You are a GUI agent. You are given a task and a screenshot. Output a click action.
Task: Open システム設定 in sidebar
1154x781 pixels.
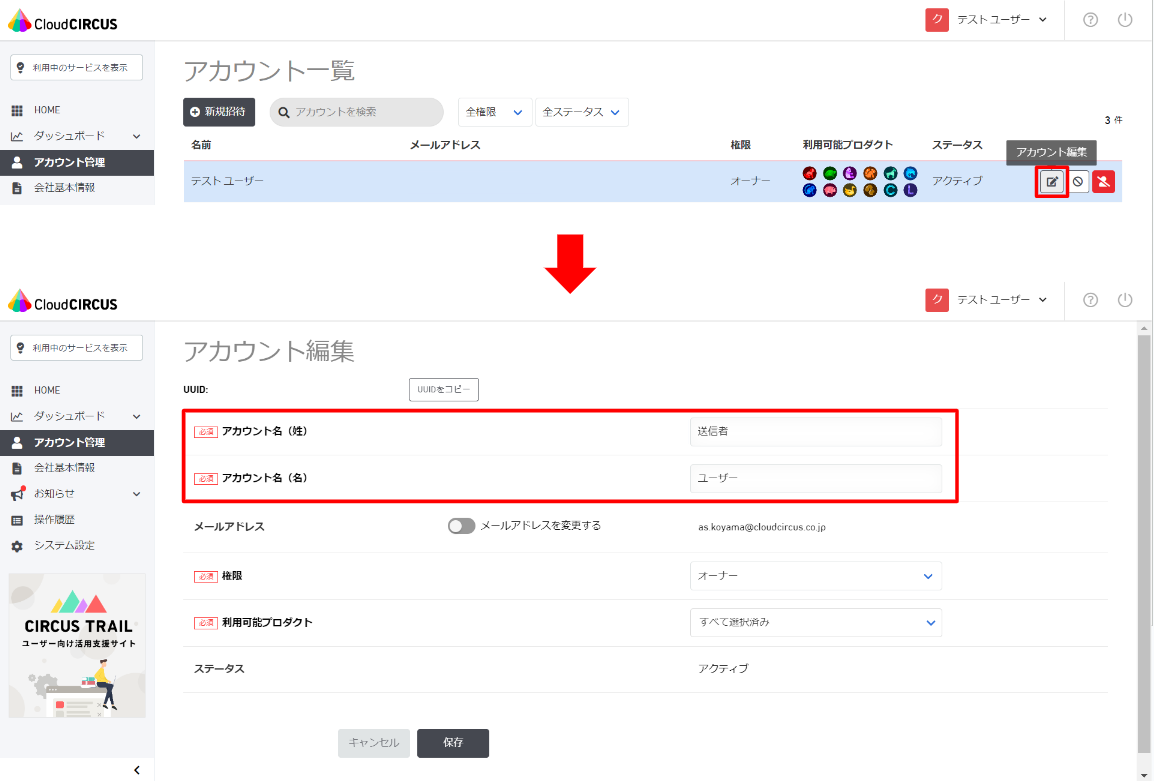pos(77,545)
